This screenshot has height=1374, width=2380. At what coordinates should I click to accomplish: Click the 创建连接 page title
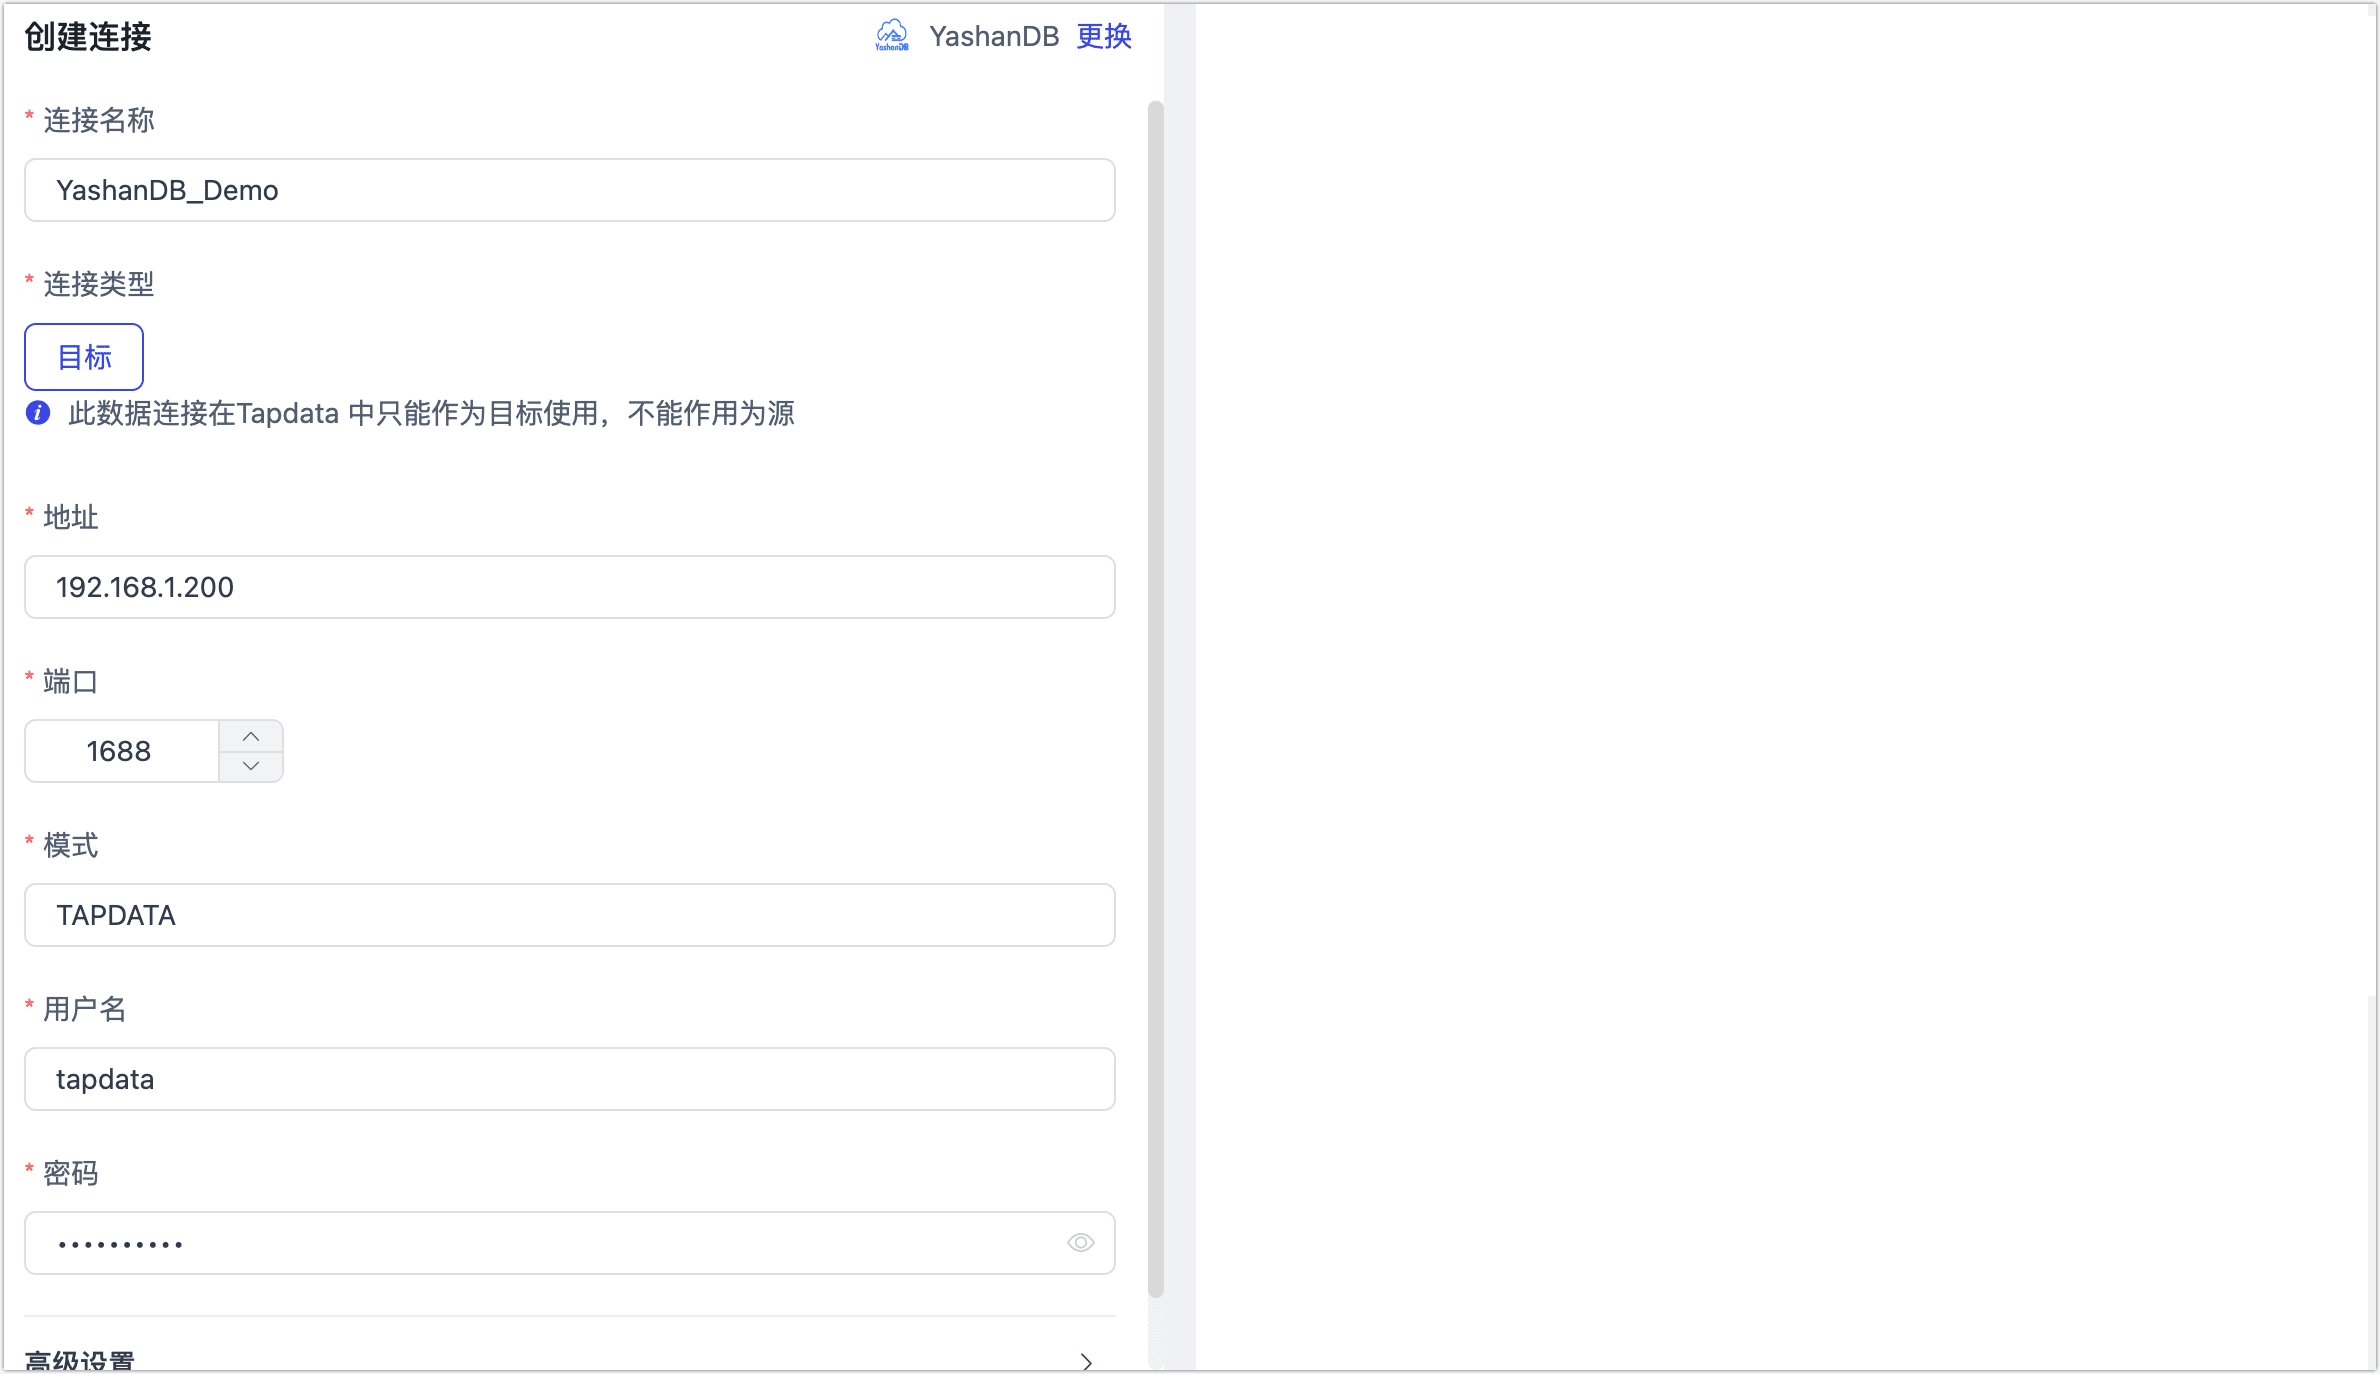point(87,37)
